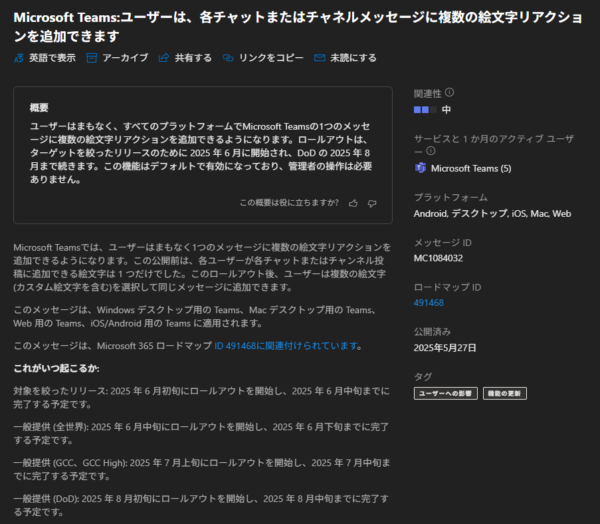
Task: Give the summary a thumbs down
Action: point(372,203)
